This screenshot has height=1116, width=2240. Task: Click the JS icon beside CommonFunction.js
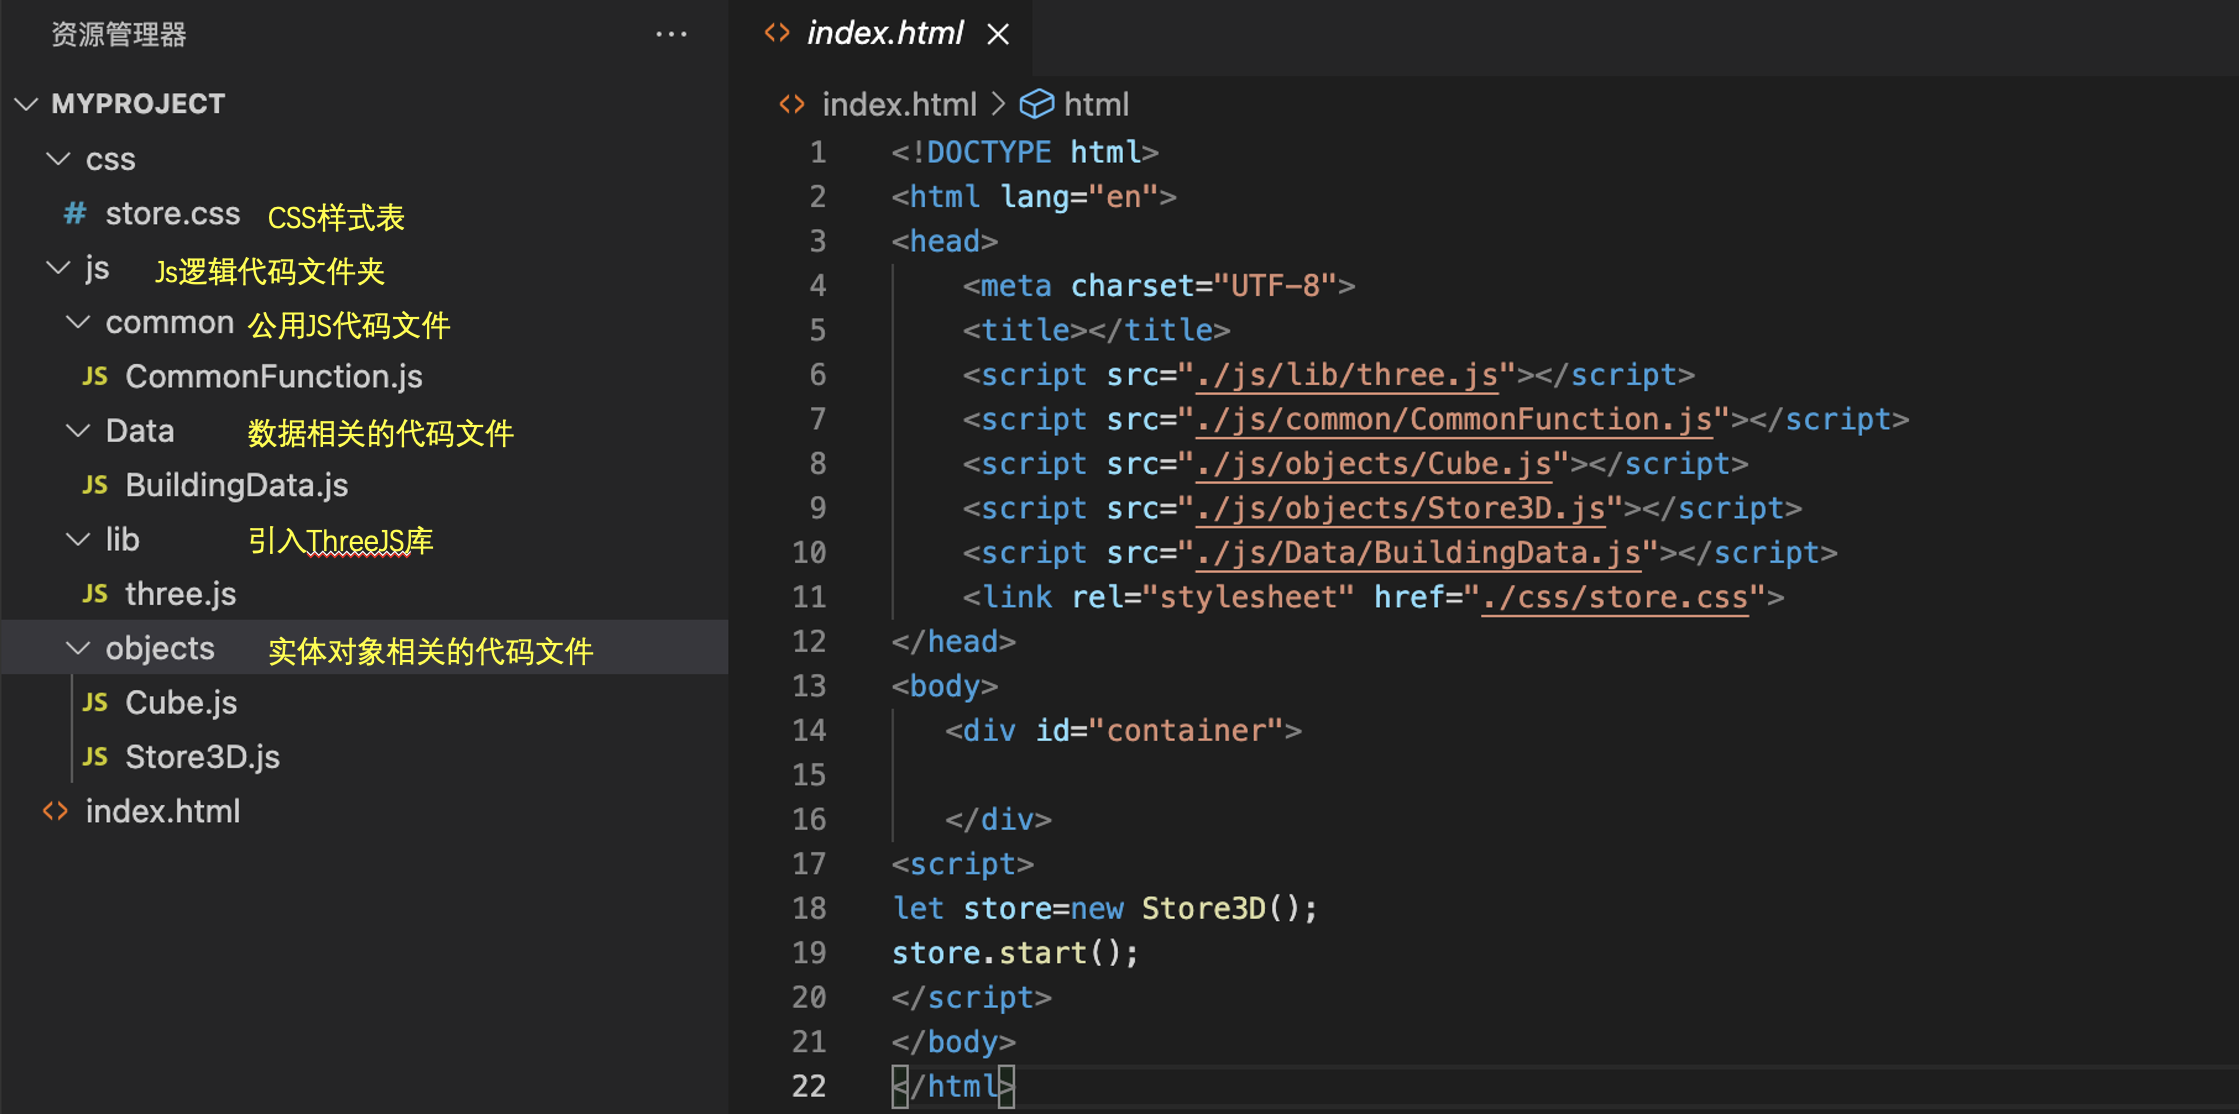point(95,377)
